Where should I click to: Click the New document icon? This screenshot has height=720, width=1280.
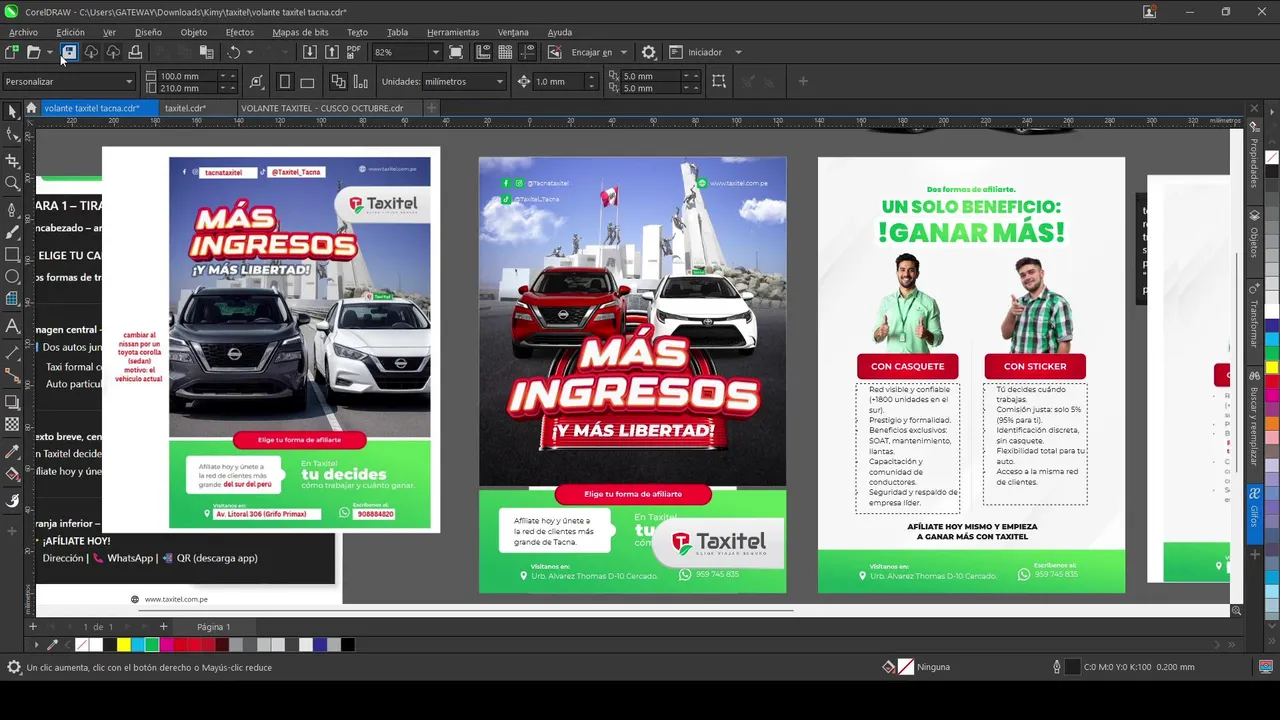pos(12,52)
